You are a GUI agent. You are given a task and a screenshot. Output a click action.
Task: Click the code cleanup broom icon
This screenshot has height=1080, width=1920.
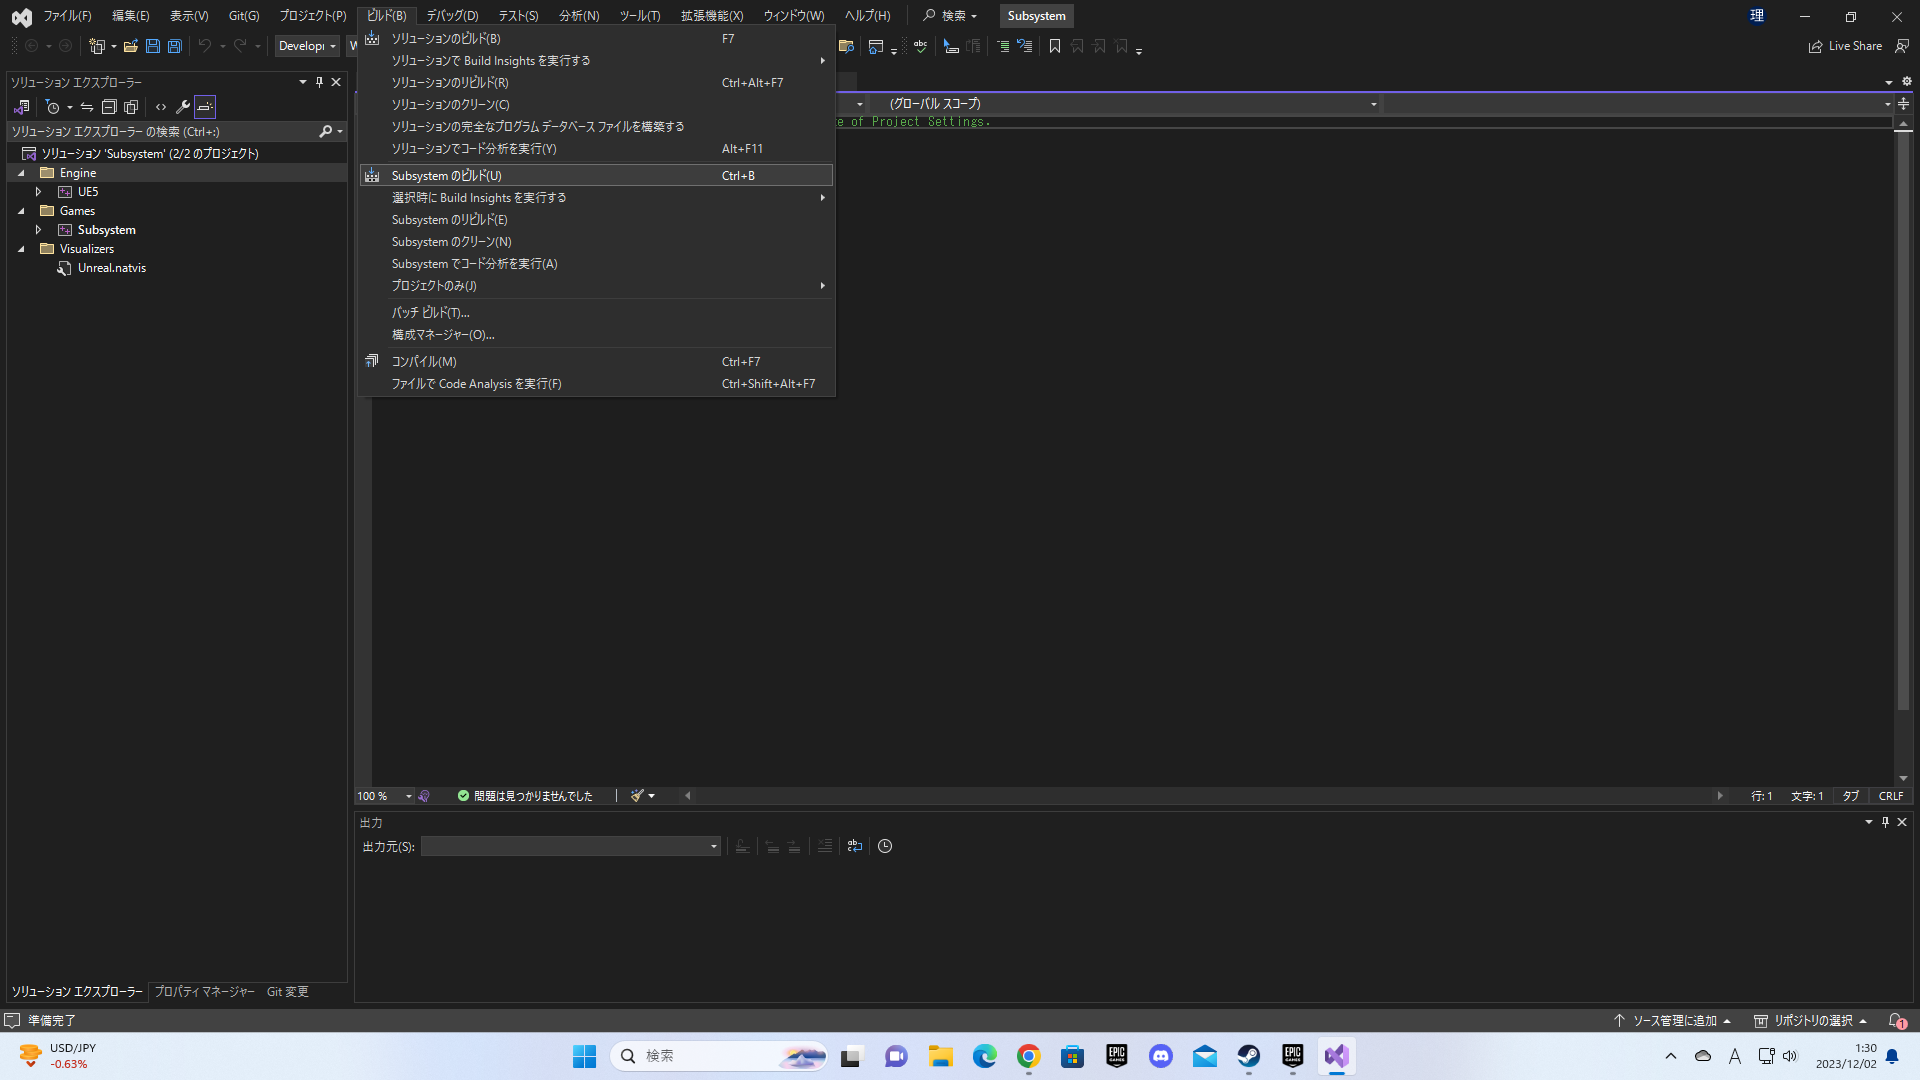pyautogui.click(x=637, y=796)
